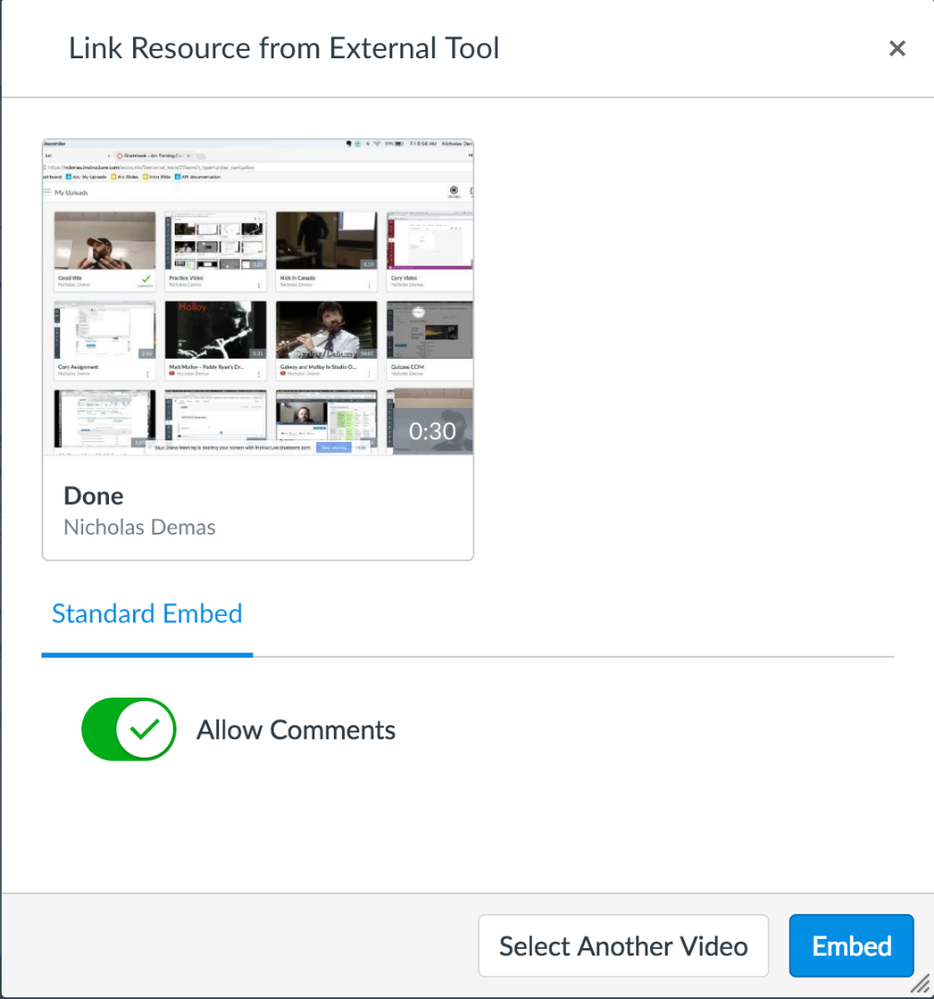Switch to the Standard Embed tab
Screen dimensions: 934x999
click(x=147, y=614)
